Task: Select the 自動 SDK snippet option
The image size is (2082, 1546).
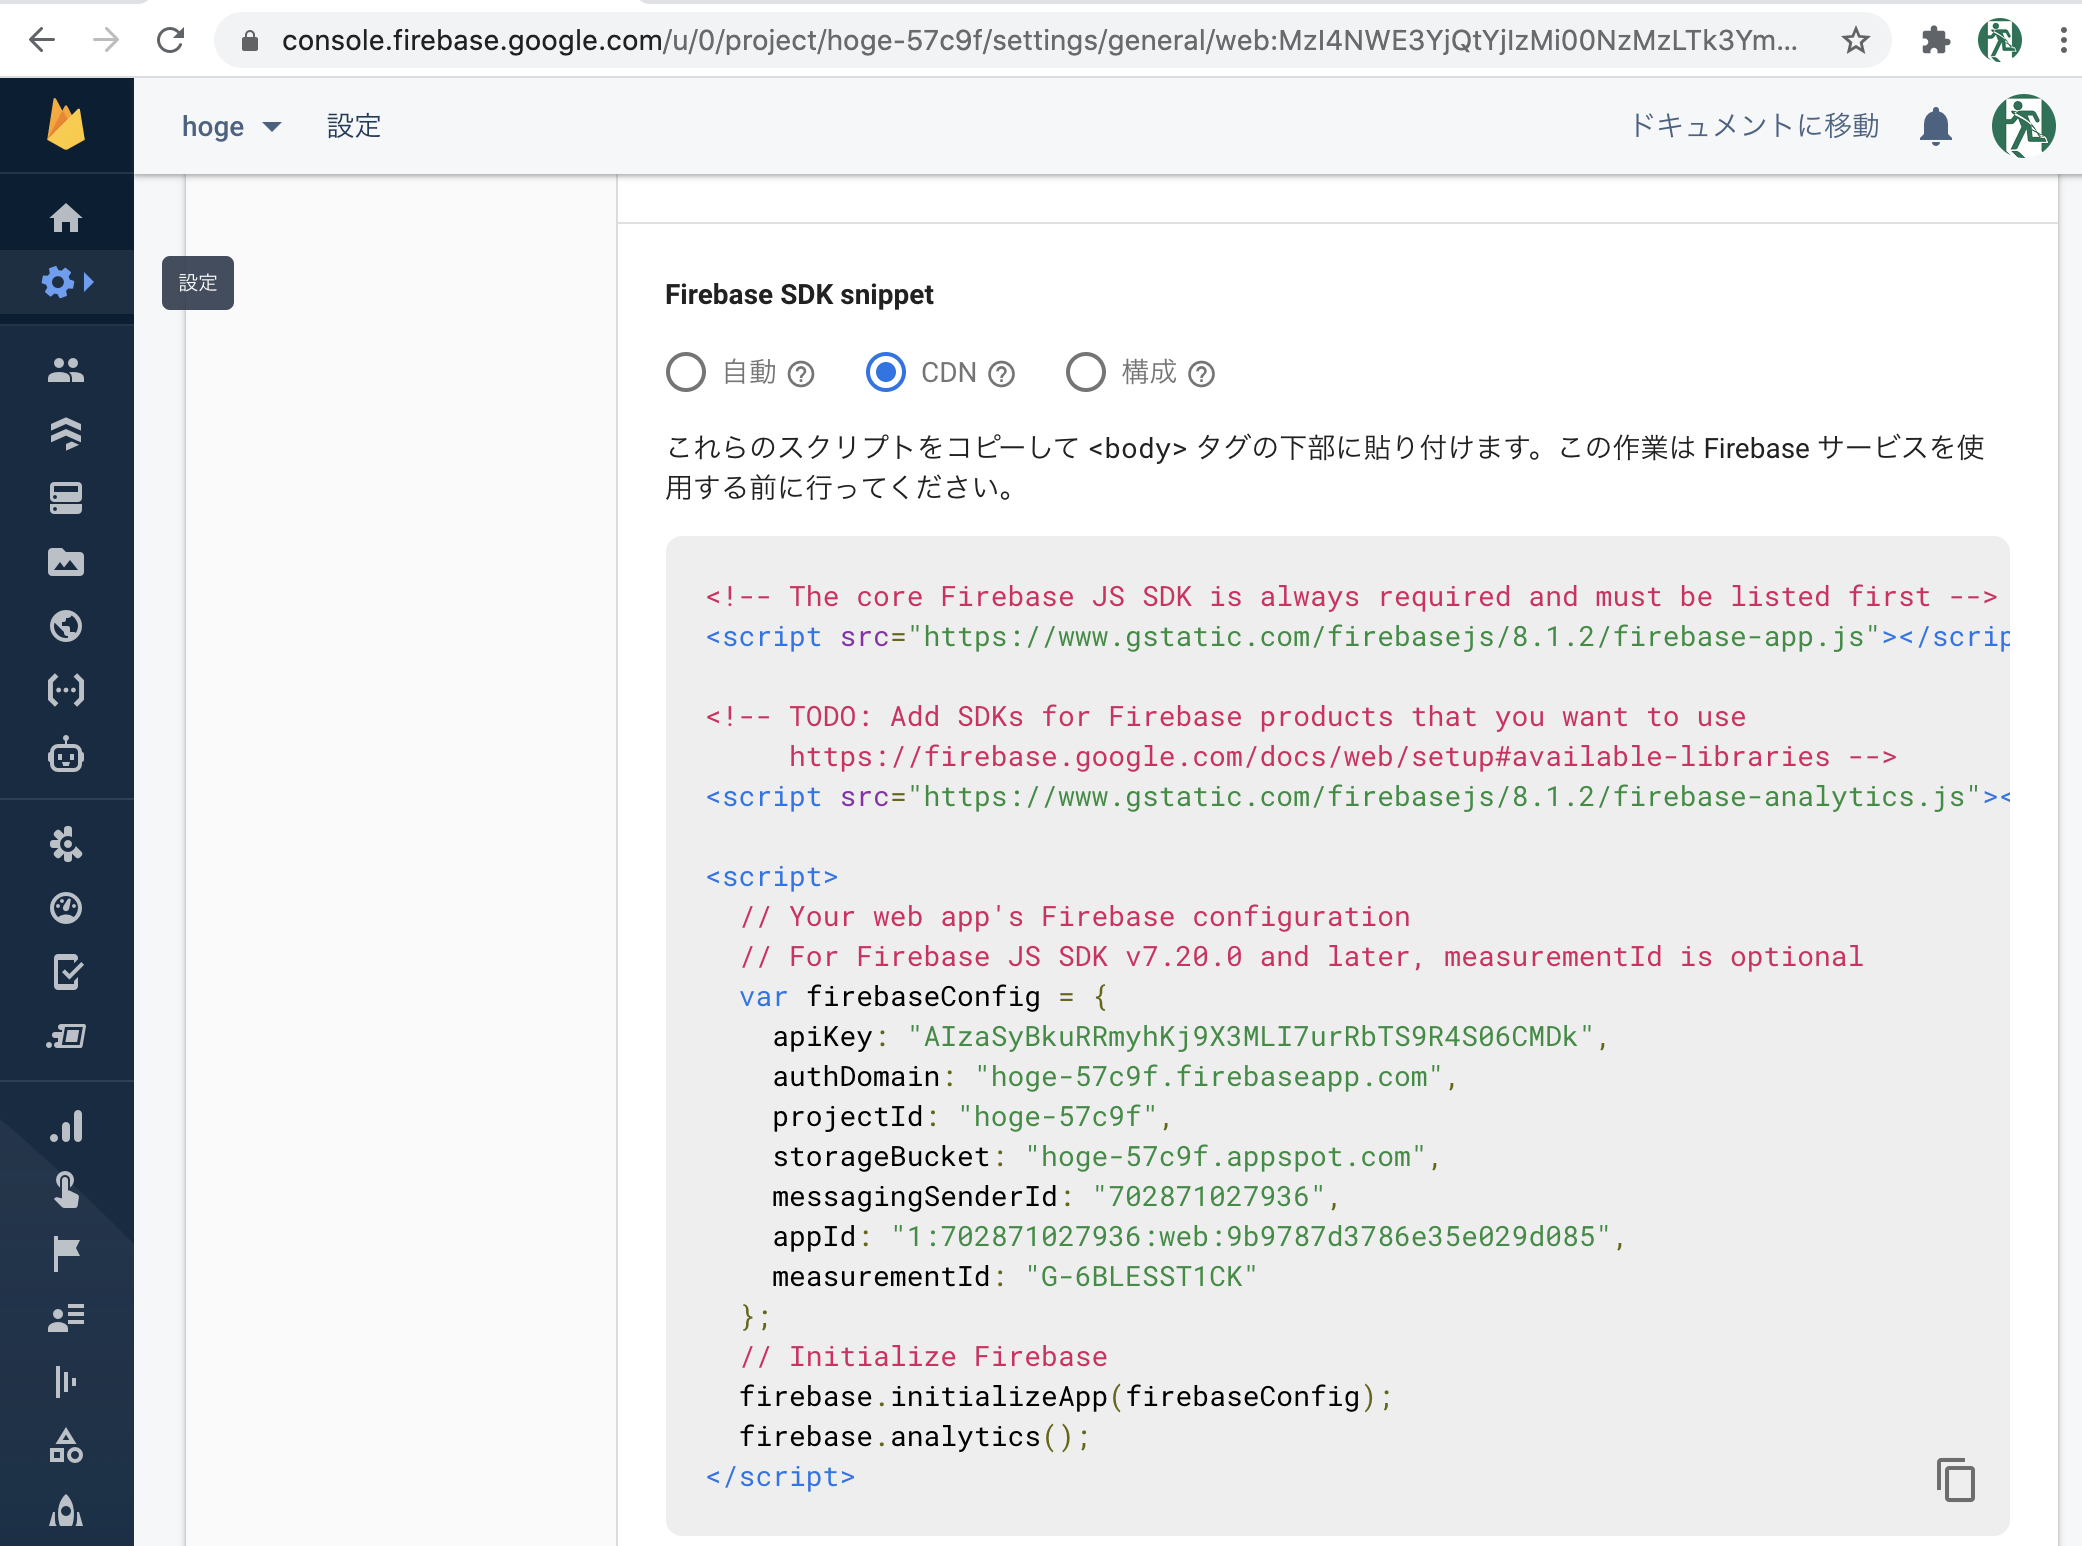Action: click(x=686, y=372)
